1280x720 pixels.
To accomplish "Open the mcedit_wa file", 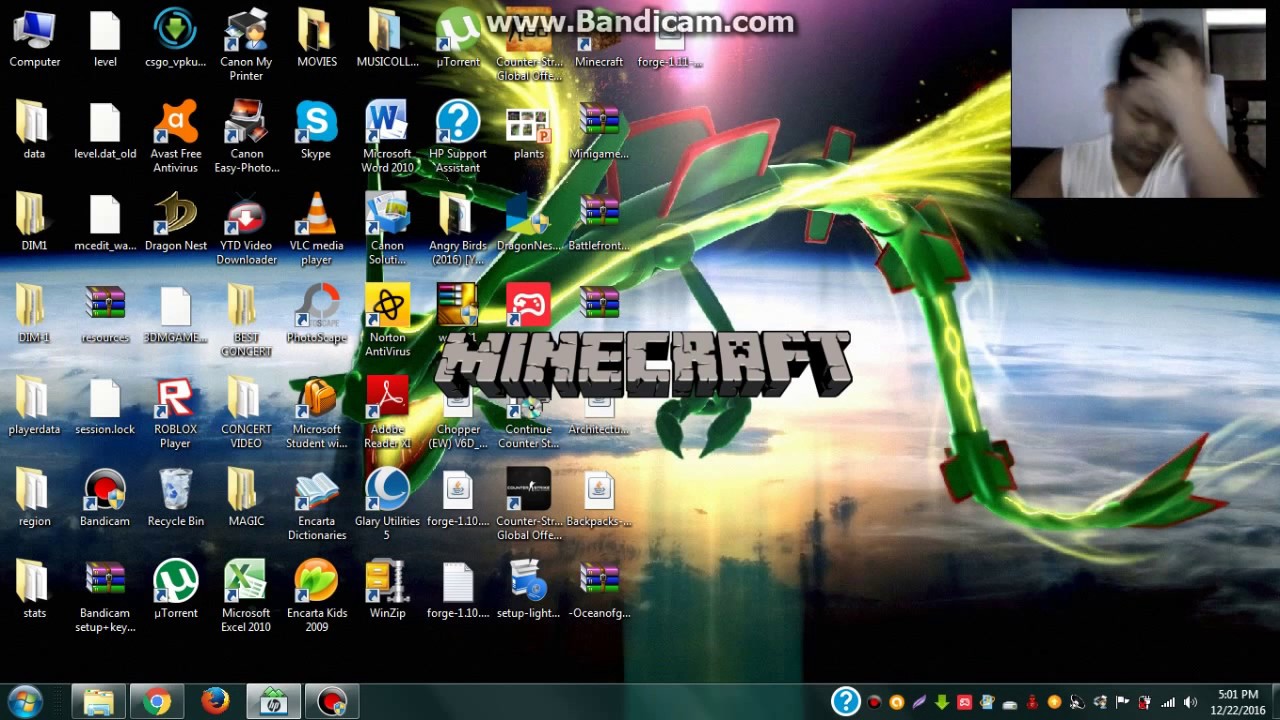I will pos(105,222).
